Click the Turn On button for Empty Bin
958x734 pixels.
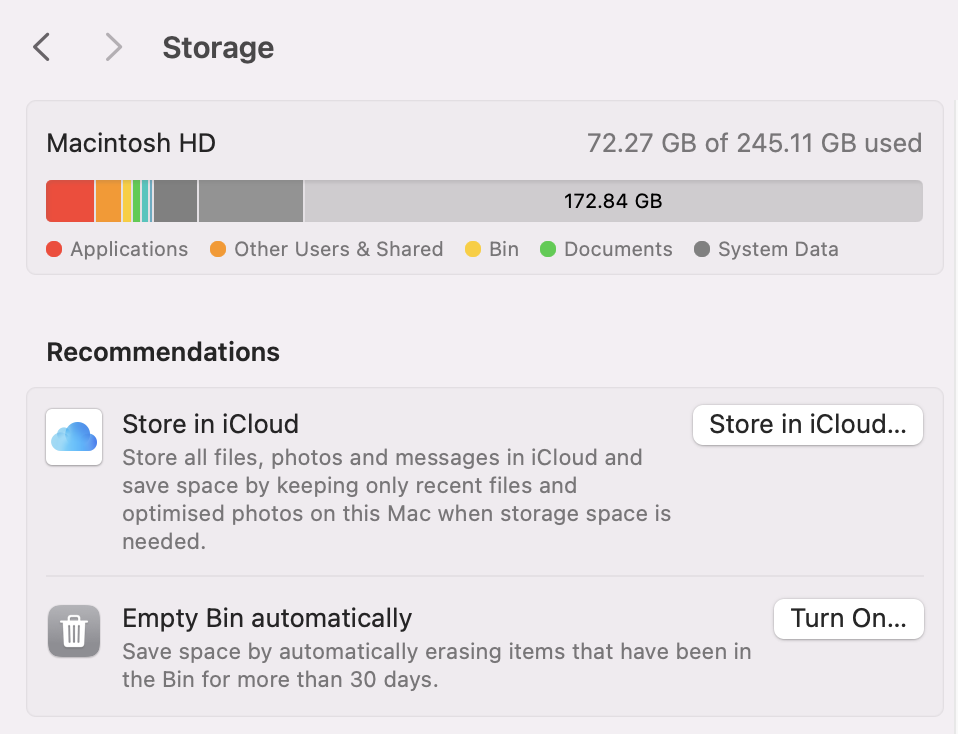(x=848, y=618)
